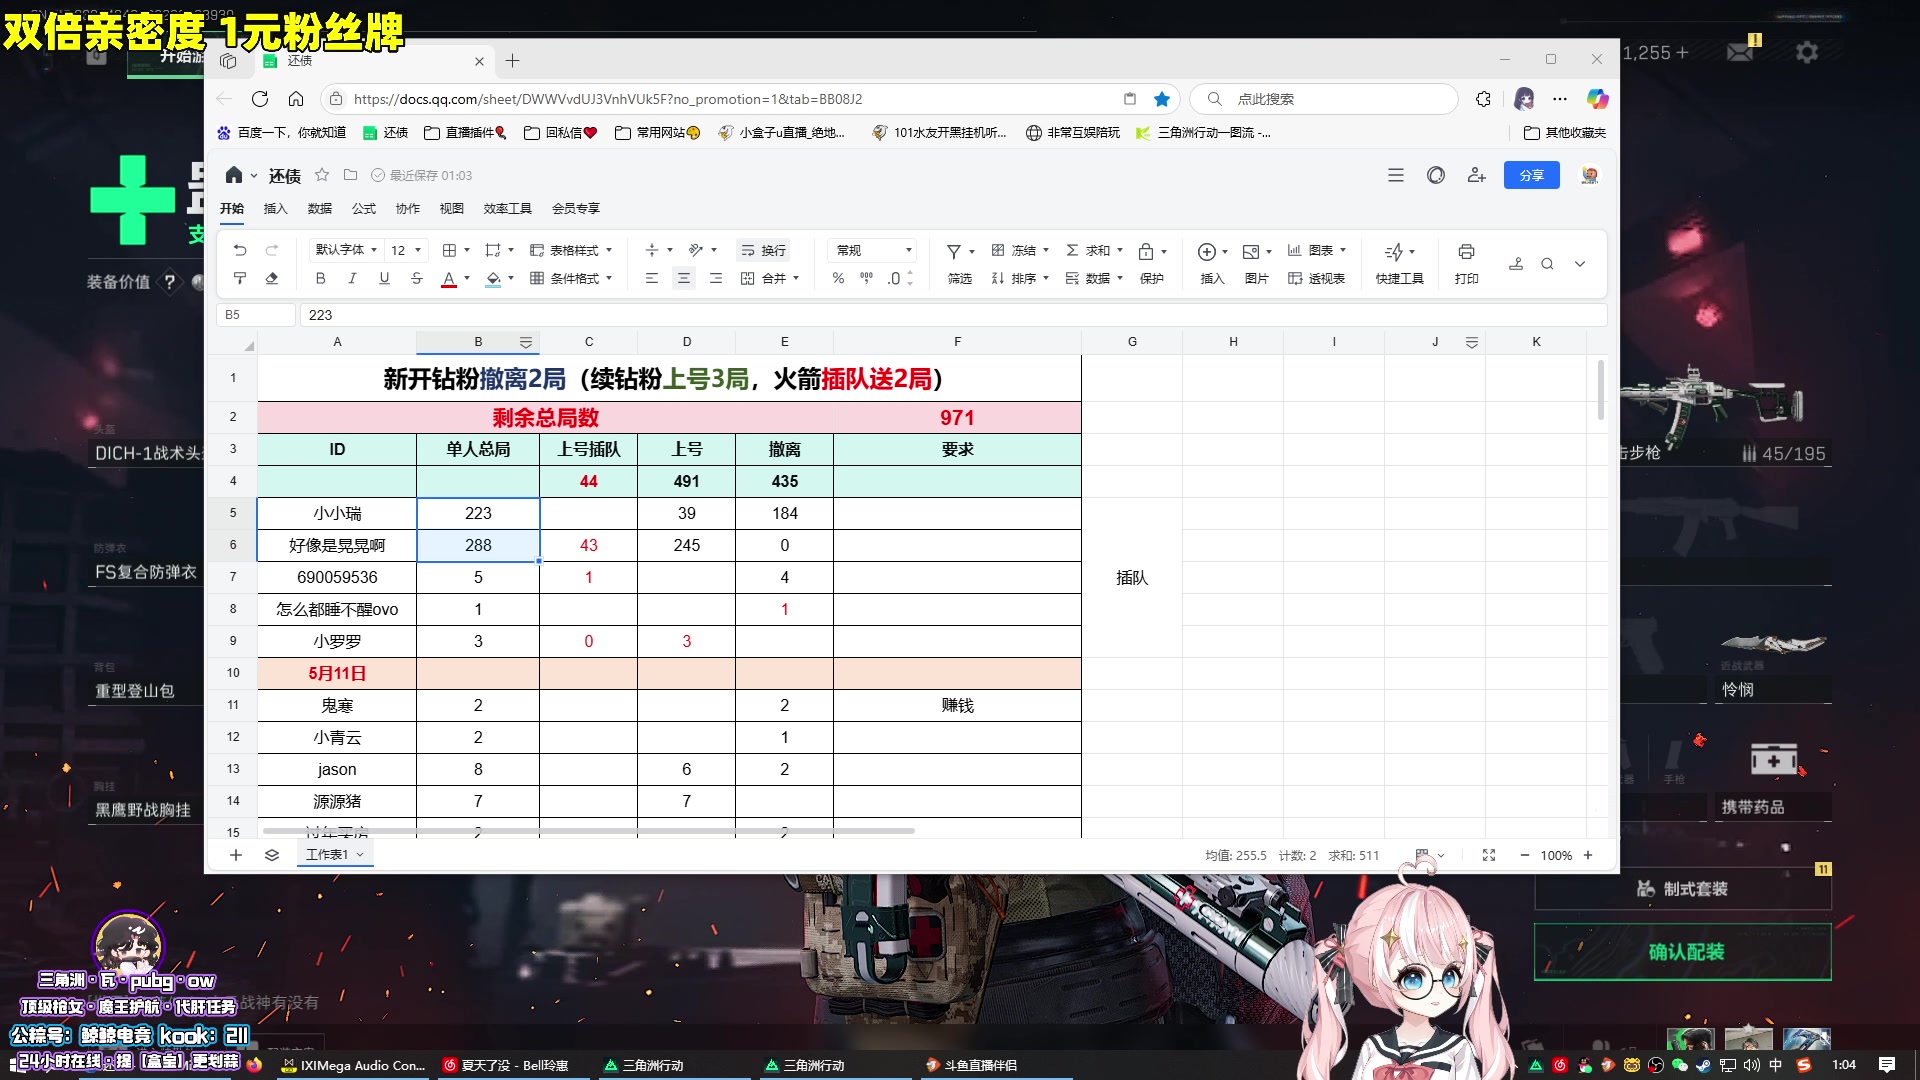Click the B5 cell name box
The width and height of the screenshot is (1920, 1080).
(255, 315)
